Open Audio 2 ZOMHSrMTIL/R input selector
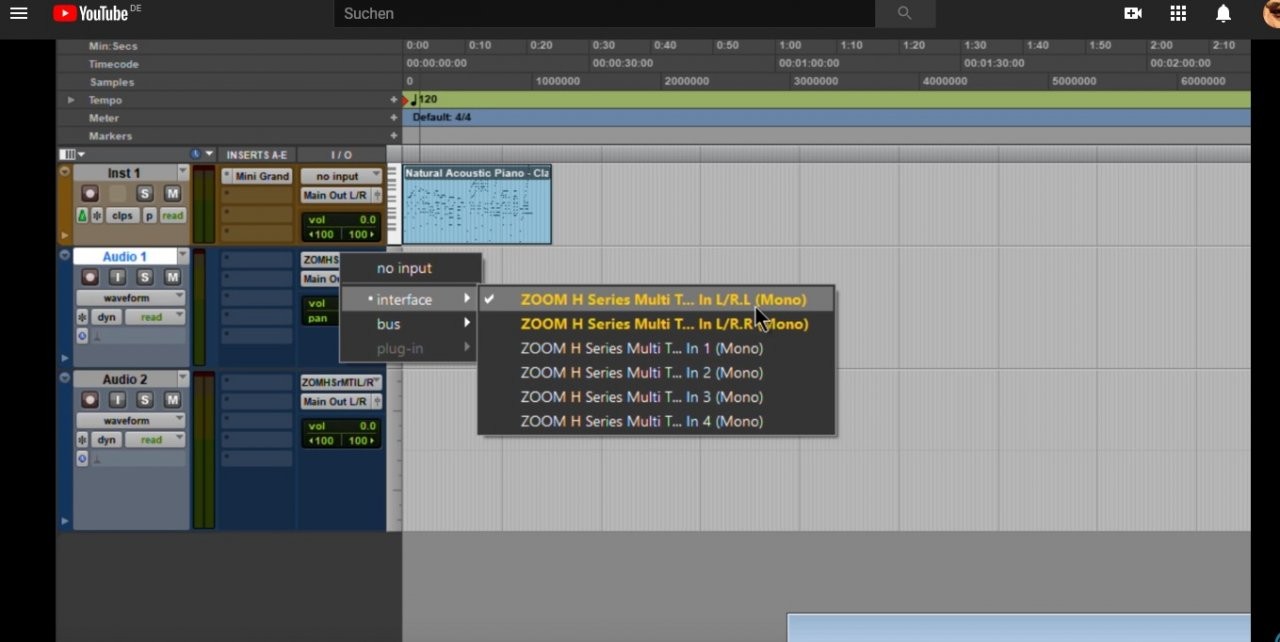1280x642 pixels. pos(341,382)
